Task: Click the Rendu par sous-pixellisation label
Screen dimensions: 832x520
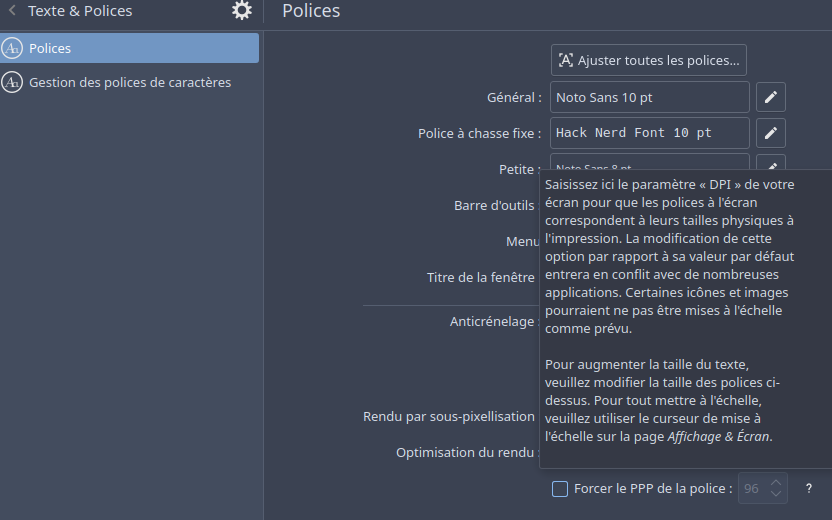Action: click(449, 417)
